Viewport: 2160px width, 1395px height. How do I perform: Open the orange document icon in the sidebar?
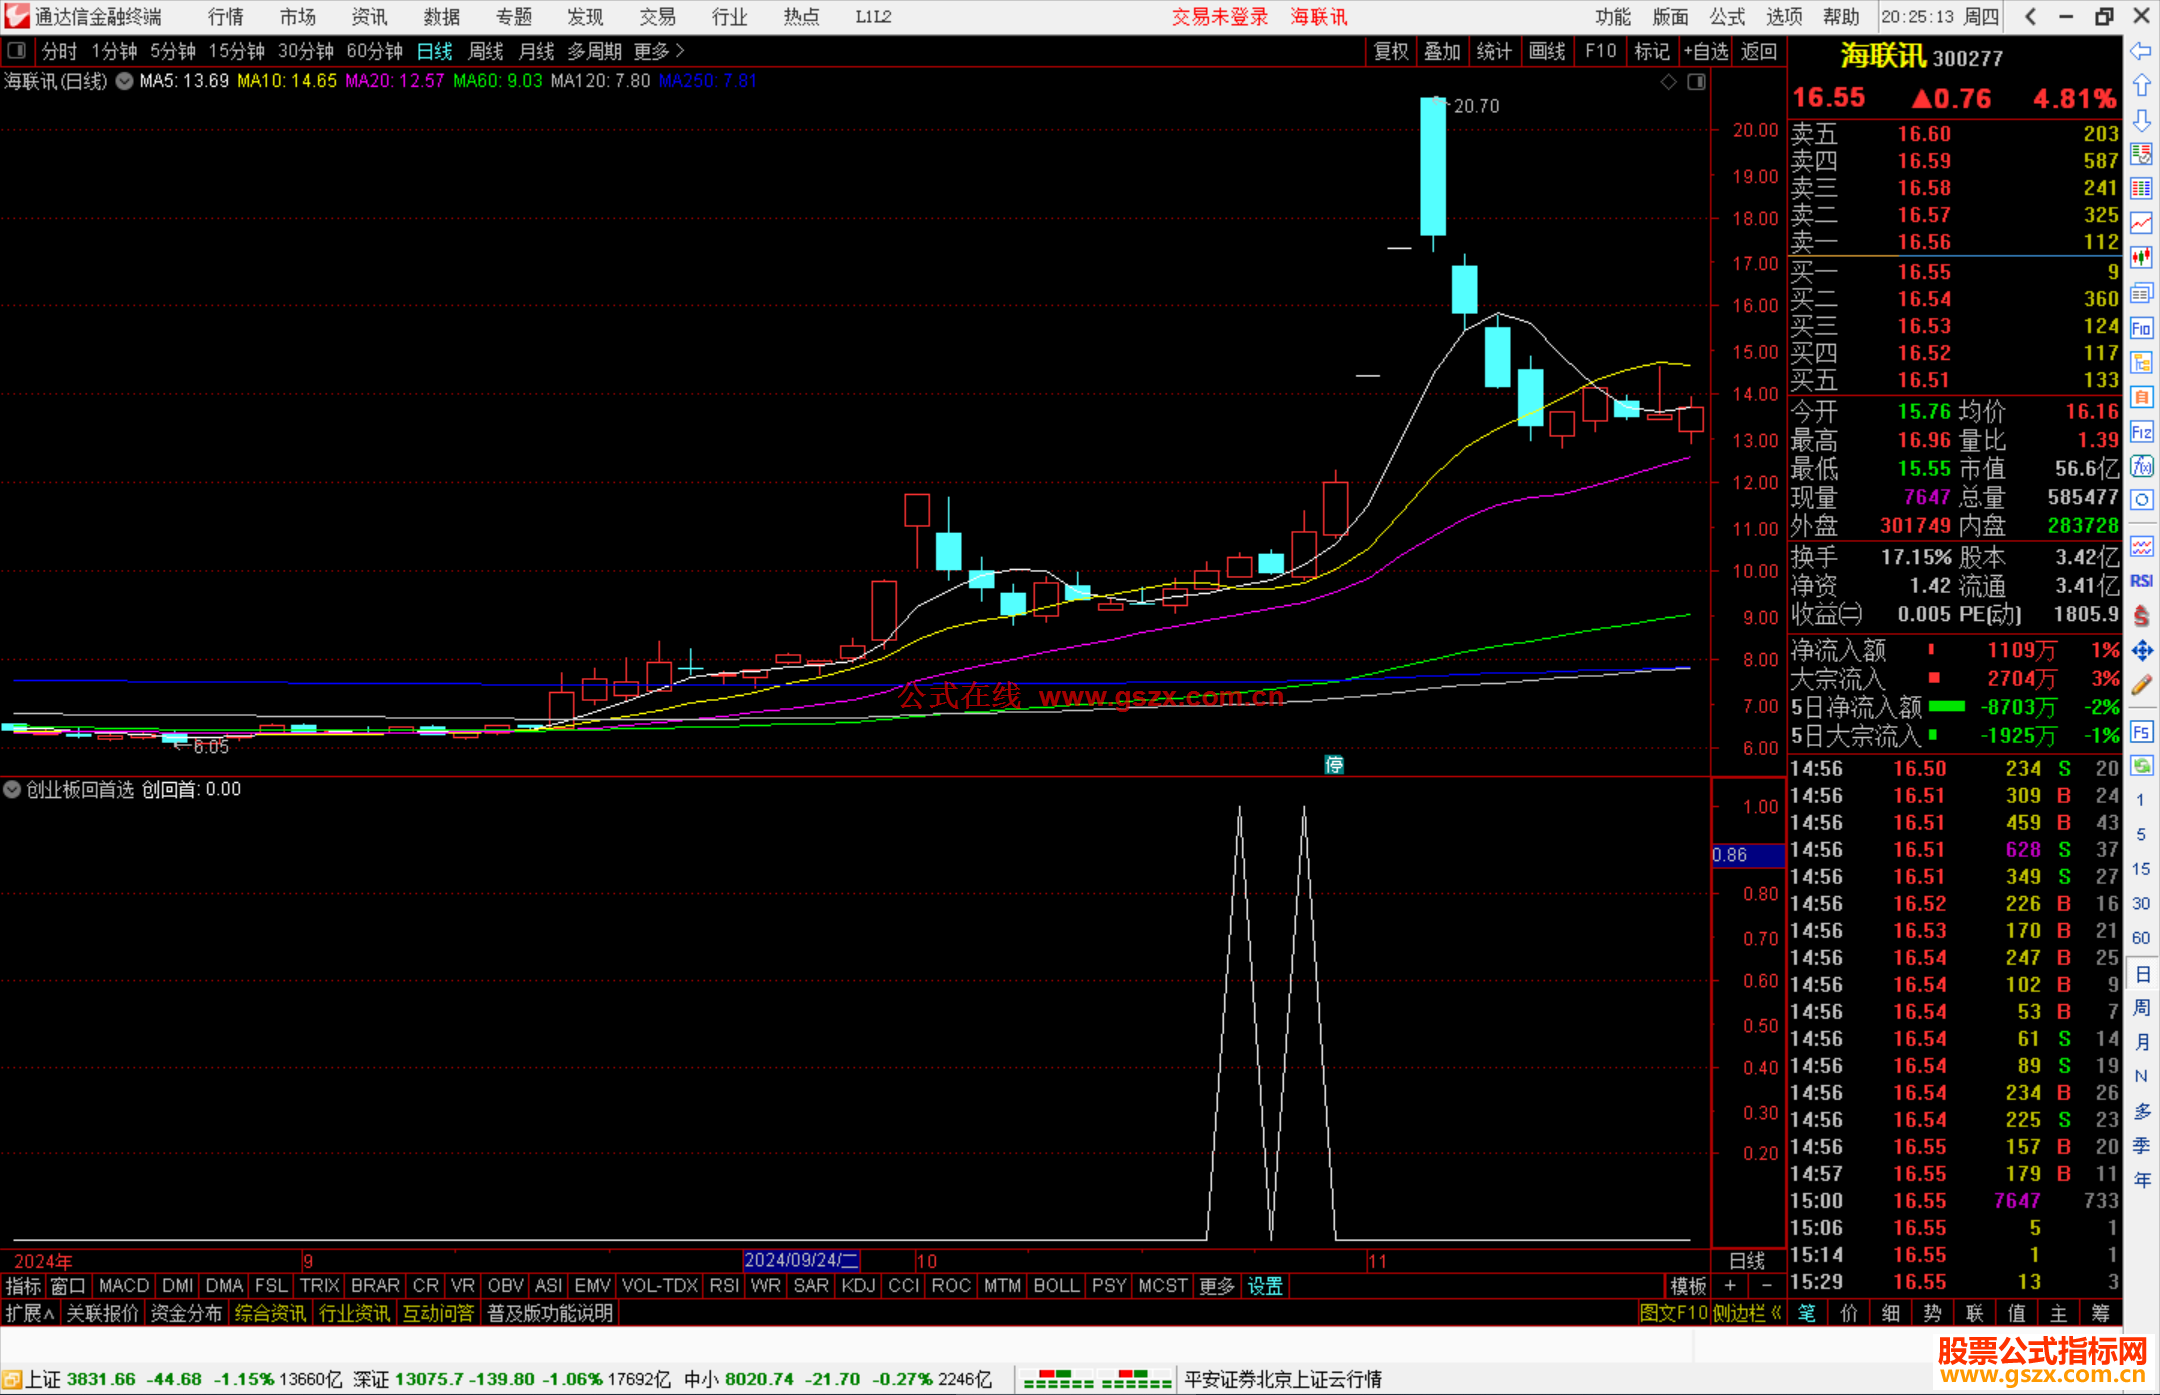click(2141, 397)
